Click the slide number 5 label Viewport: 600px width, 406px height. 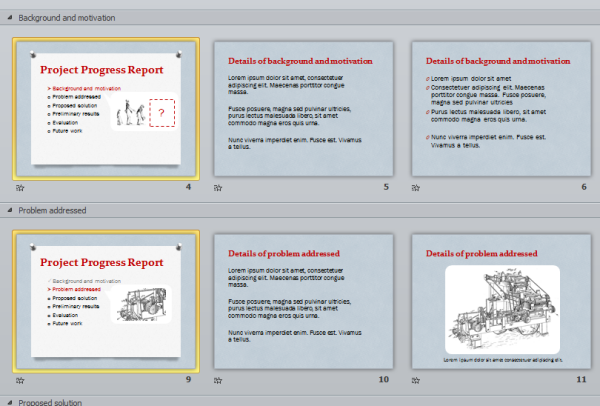point(385,187)
